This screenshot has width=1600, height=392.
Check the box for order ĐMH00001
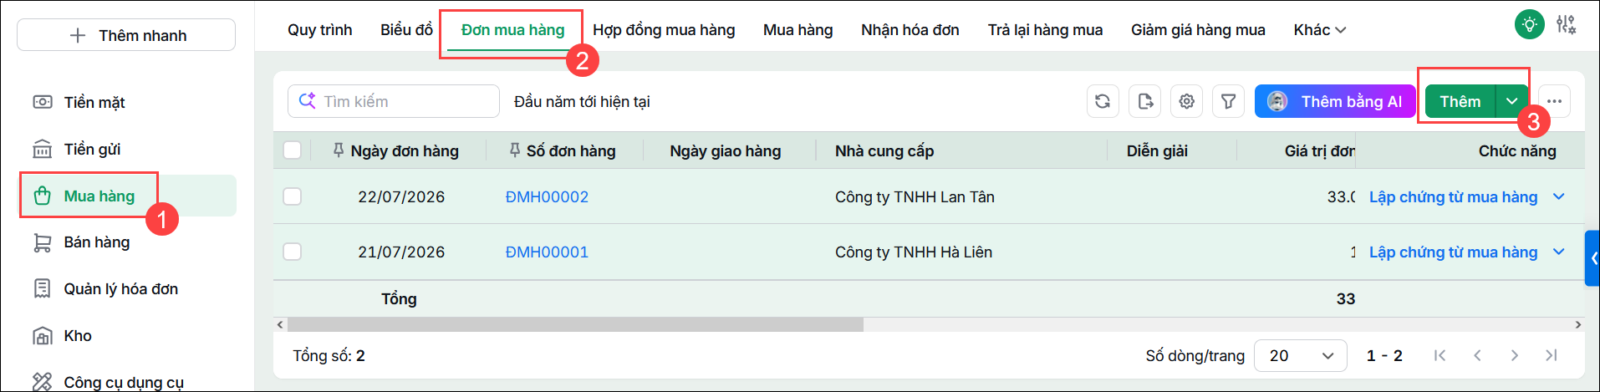pyautogui.click(x=292, y=251)
